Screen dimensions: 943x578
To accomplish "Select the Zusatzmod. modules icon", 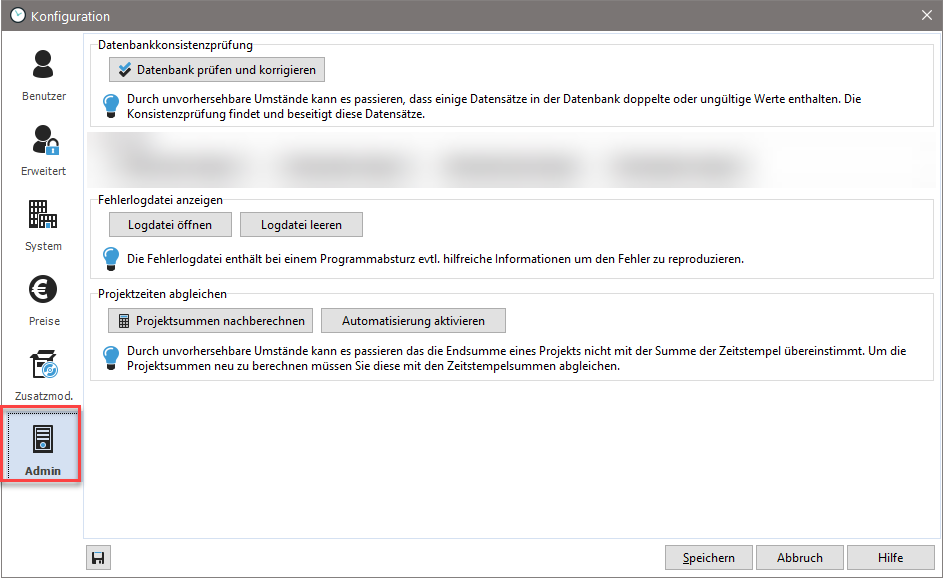I will 43,374.
